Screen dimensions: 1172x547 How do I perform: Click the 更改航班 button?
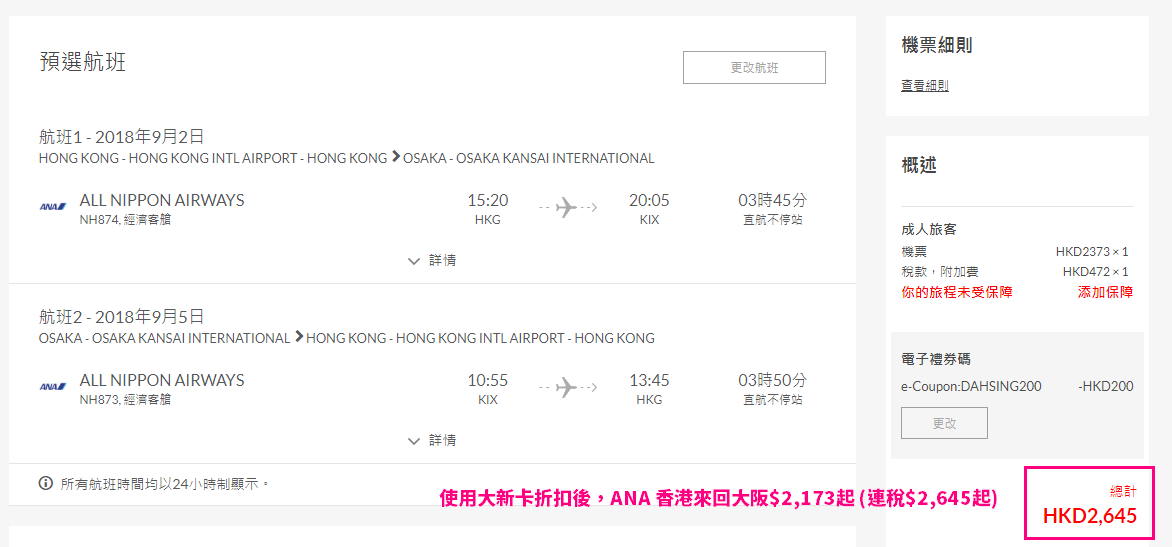754,67
